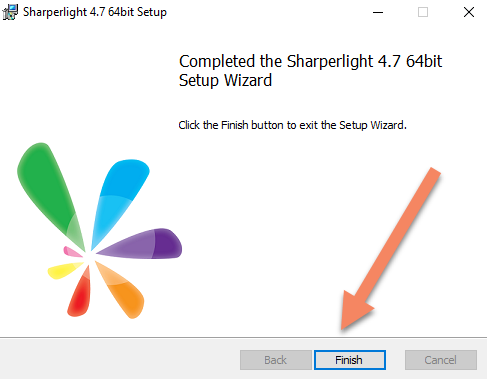Click the disabled maximize button in the title bar
This screenshot has width=487, height=379.
pyautogui.click(x=423, y=12)
